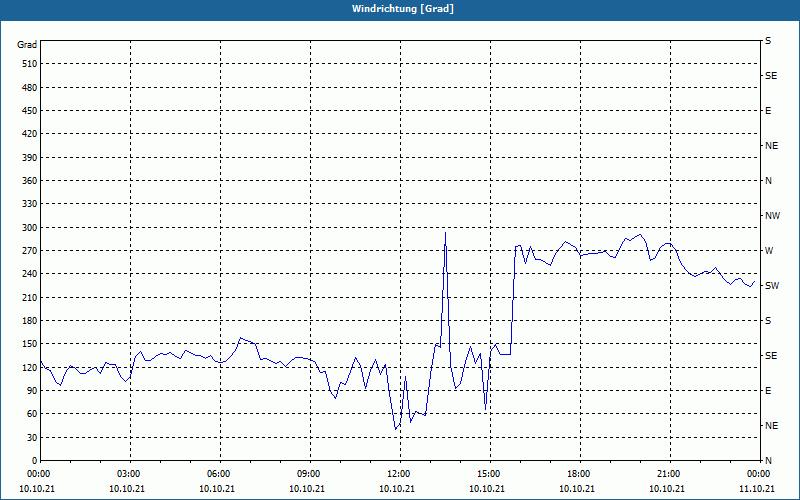Click the 10.10.21 date below 18:00

(577, 488)
